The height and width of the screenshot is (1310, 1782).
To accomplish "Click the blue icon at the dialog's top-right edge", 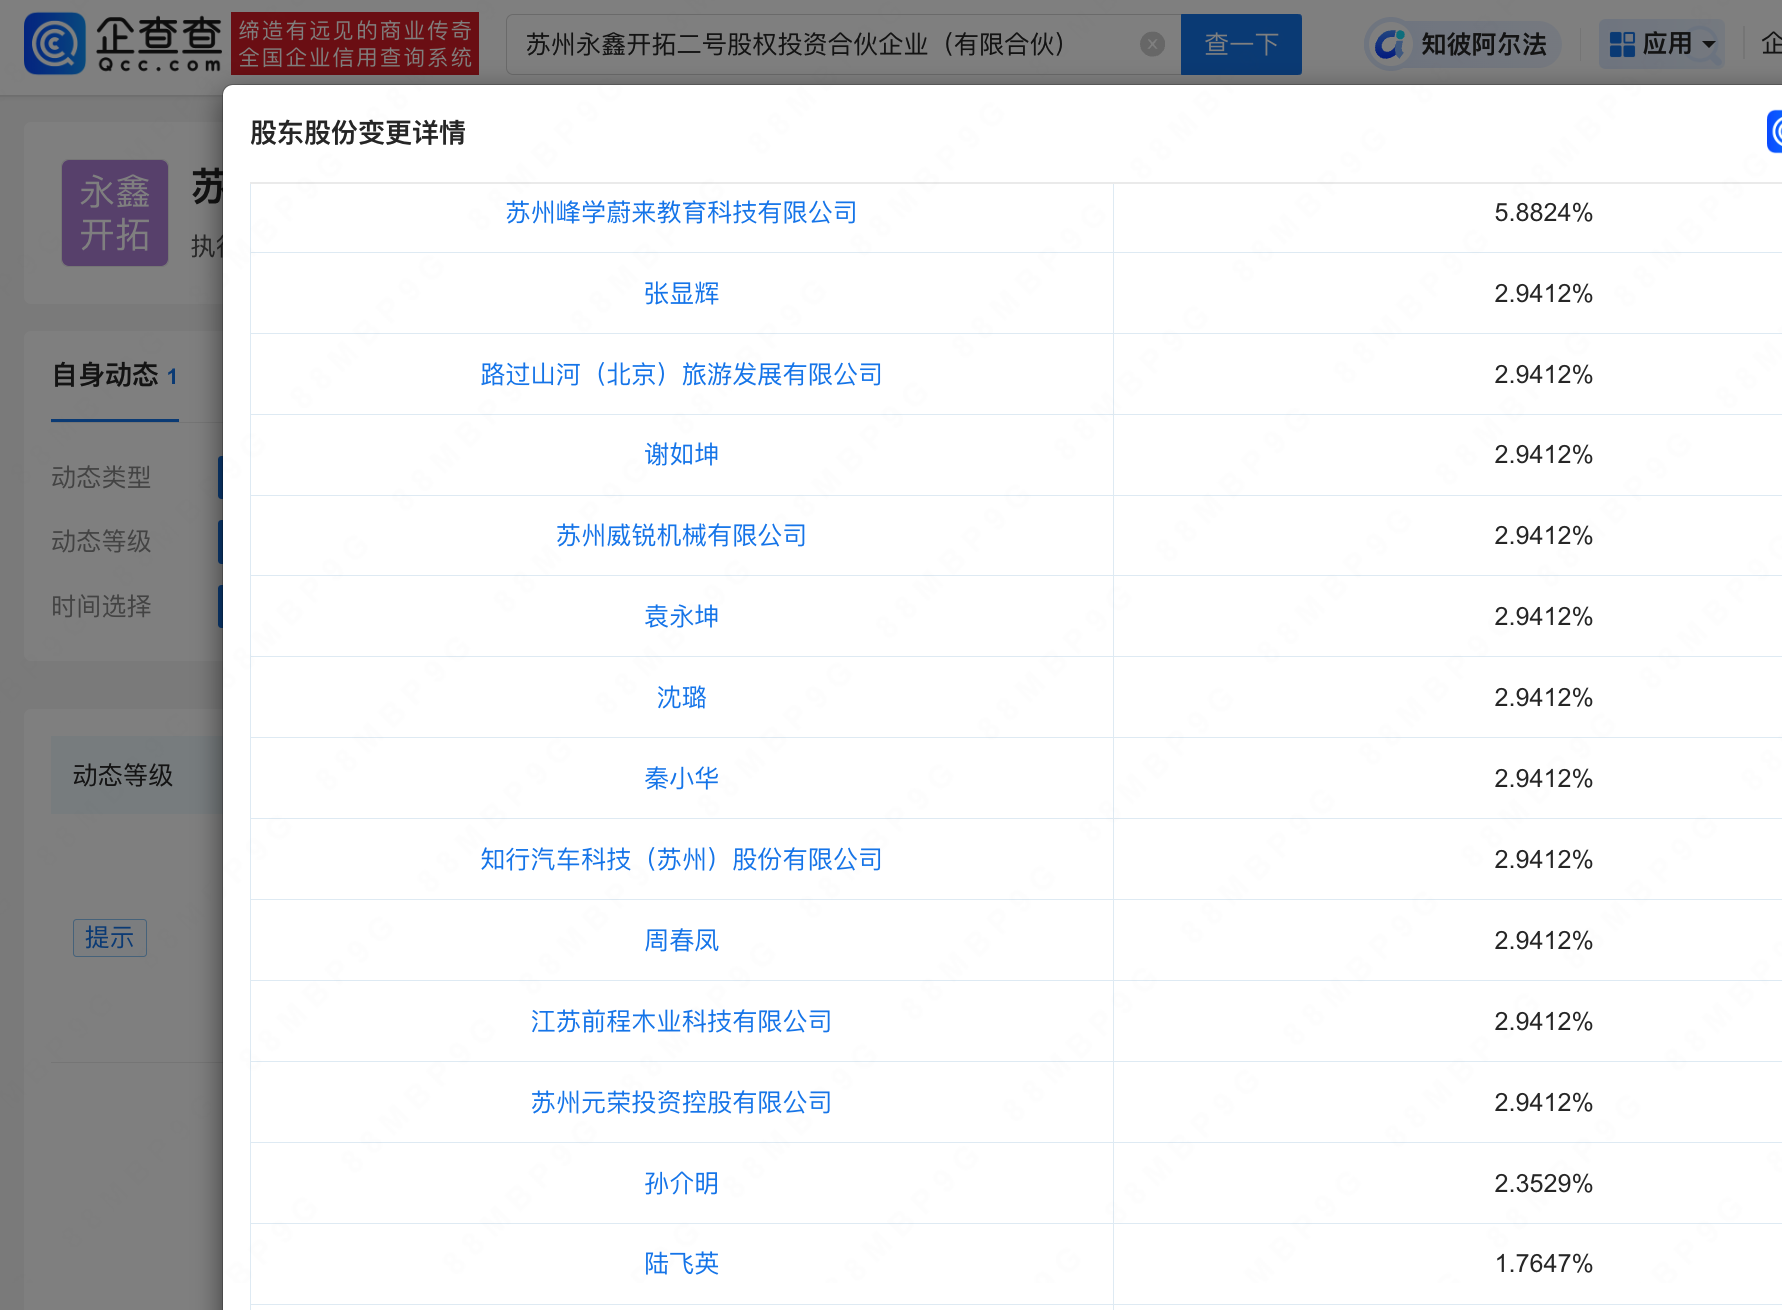I will click(x=1774, y=131).
